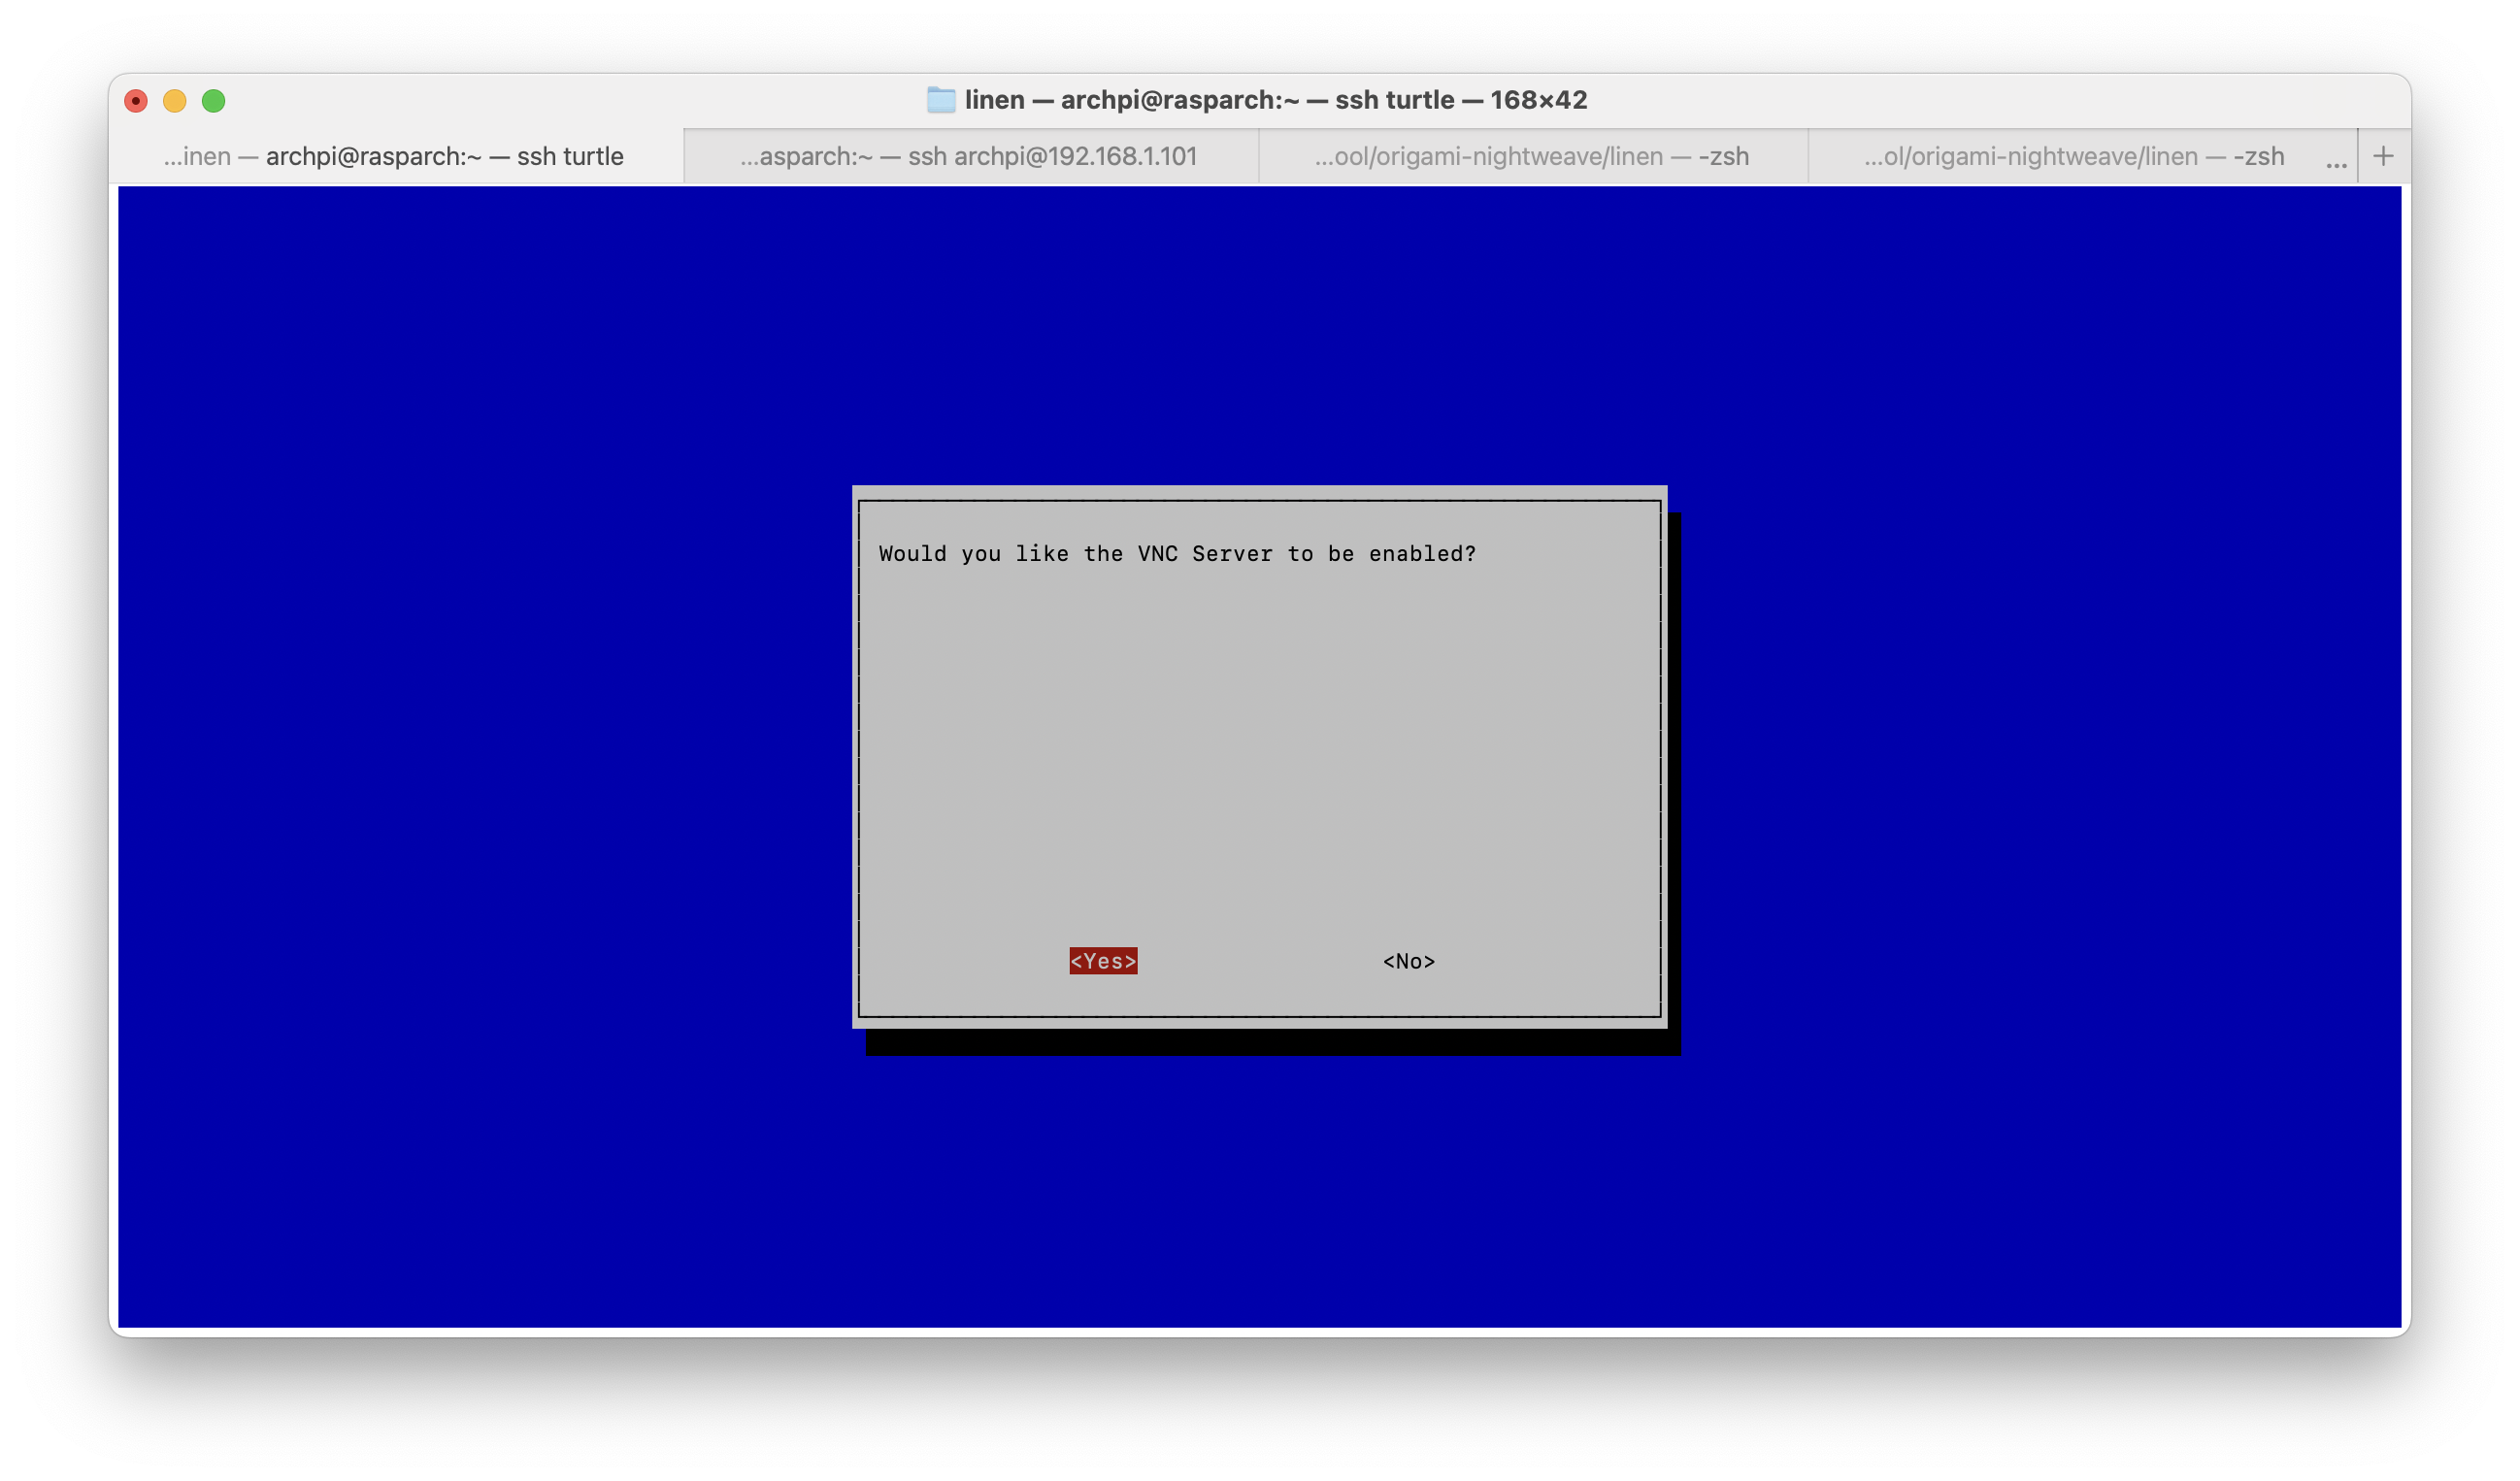The image size is (2520, 1481).
Task: Click the folder icon in the title bar
Action: pos(941,100)
